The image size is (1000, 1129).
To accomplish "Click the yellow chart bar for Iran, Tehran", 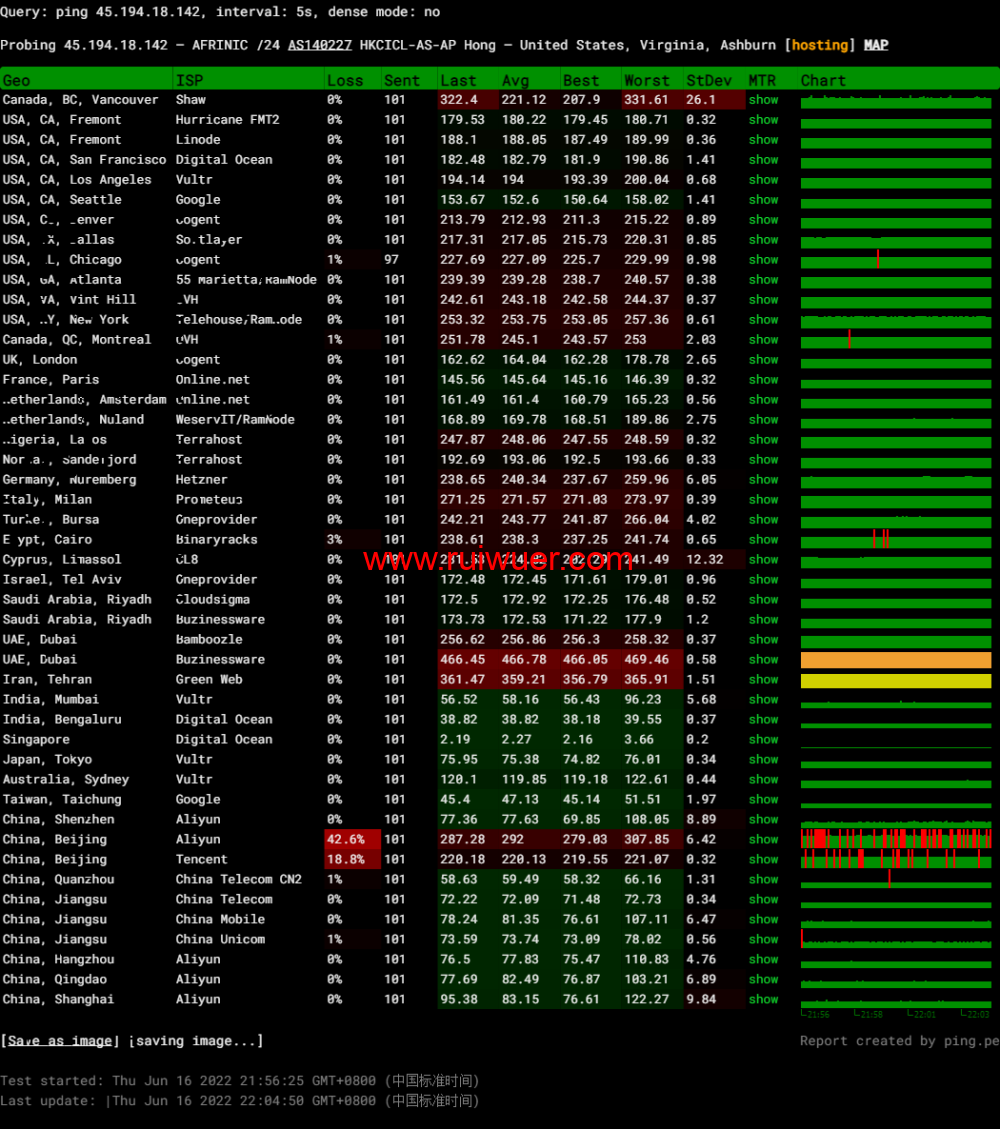I will pos(896,680).
